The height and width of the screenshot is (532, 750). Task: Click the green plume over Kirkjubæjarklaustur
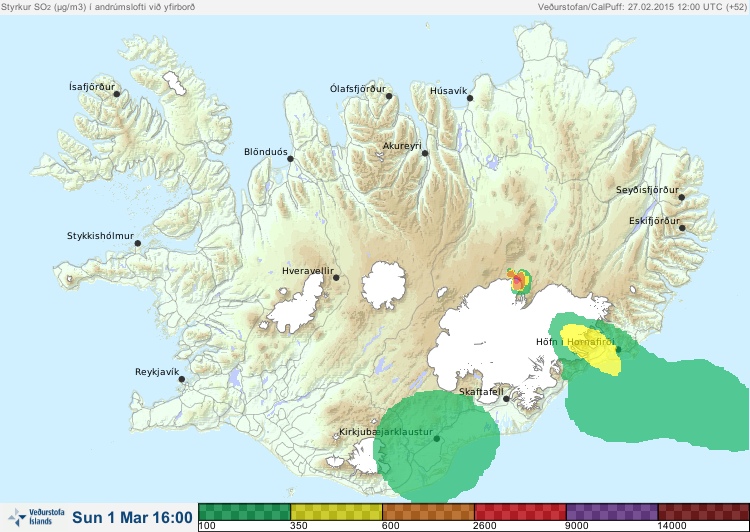[x=436, y=445]
